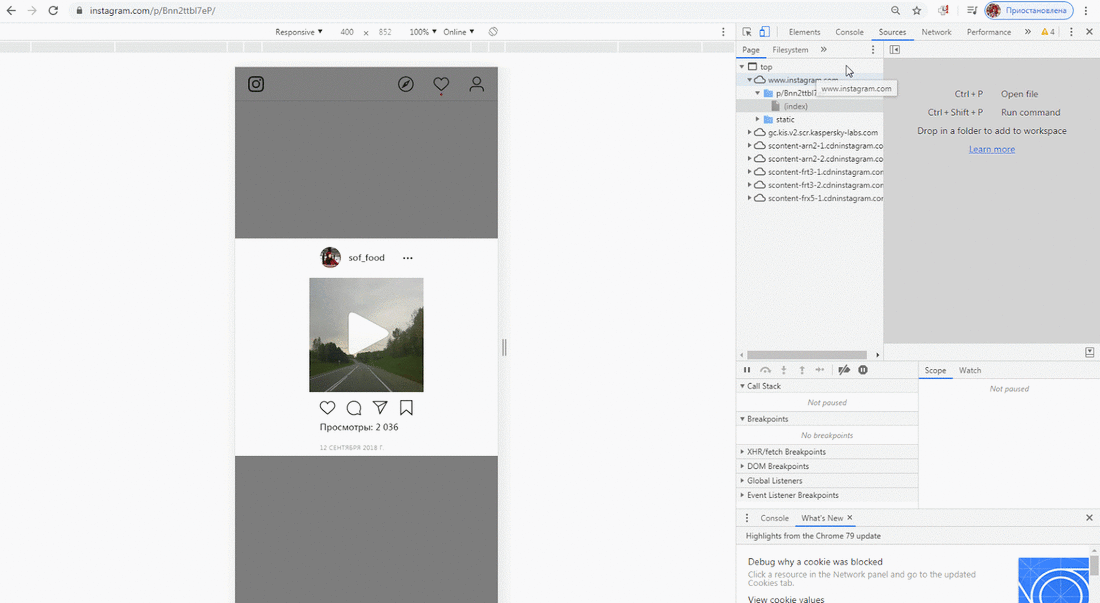
Task: Open the drawer Console tab
Action: pyautogui.click(x=774, y=518)
